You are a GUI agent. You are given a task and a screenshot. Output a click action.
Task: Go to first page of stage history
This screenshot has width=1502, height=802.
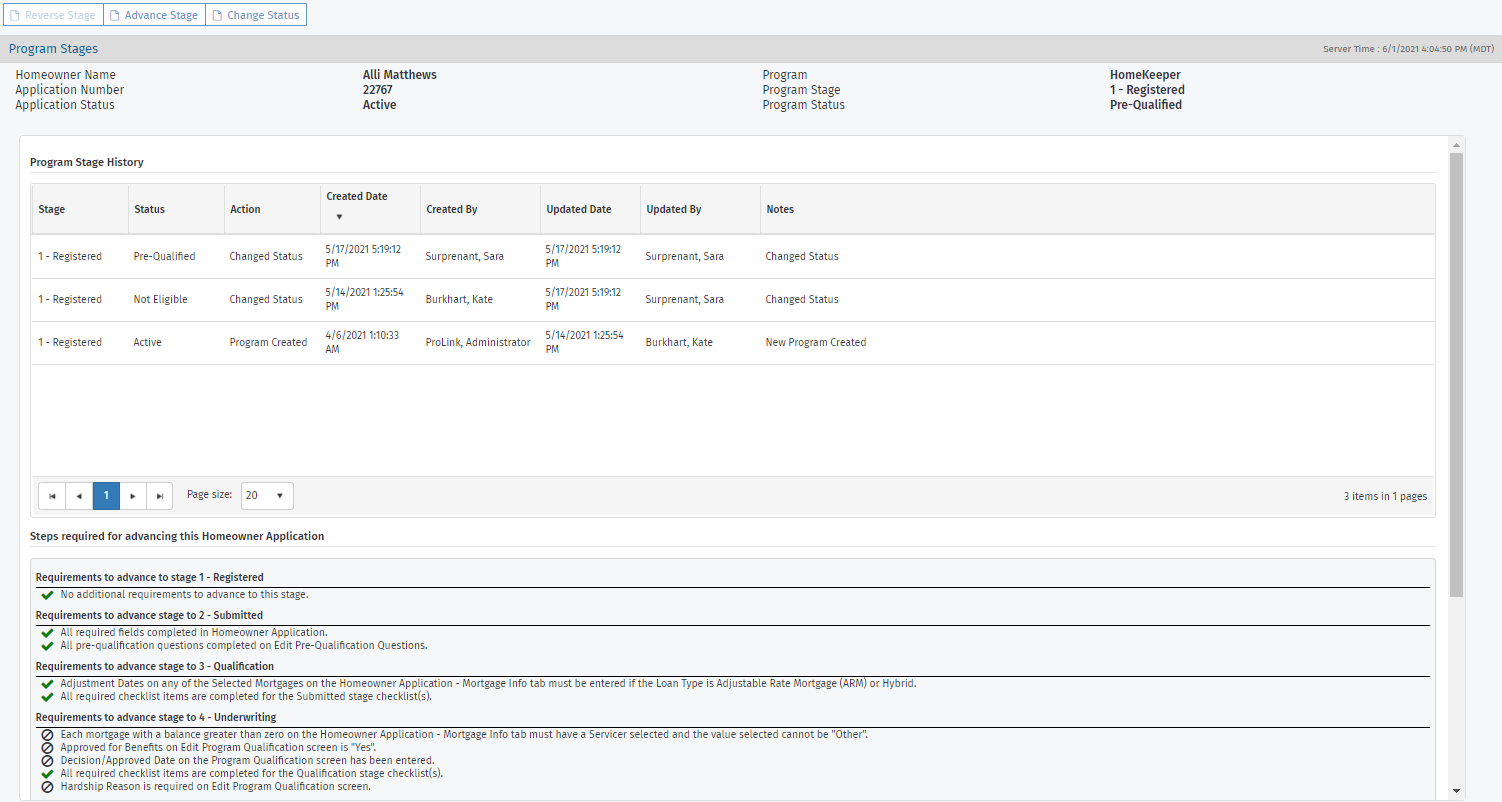click(52, 496)
